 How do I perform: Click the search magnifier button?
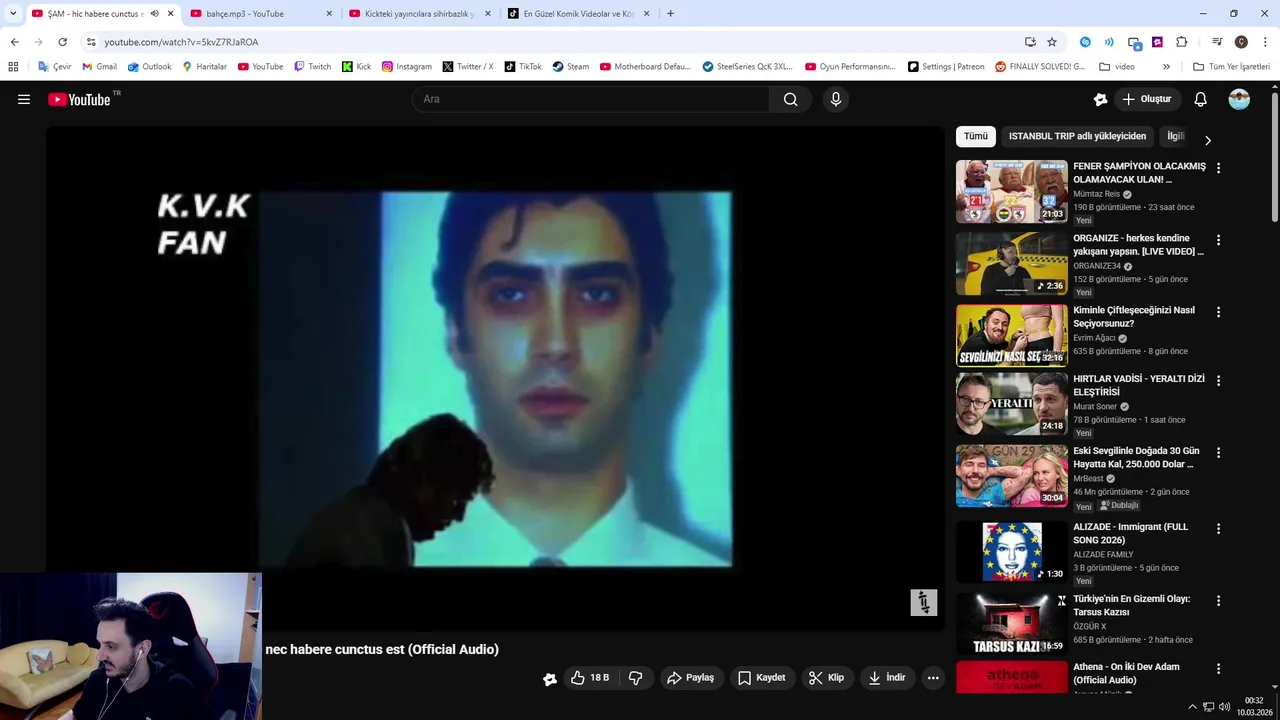[791, 99]
